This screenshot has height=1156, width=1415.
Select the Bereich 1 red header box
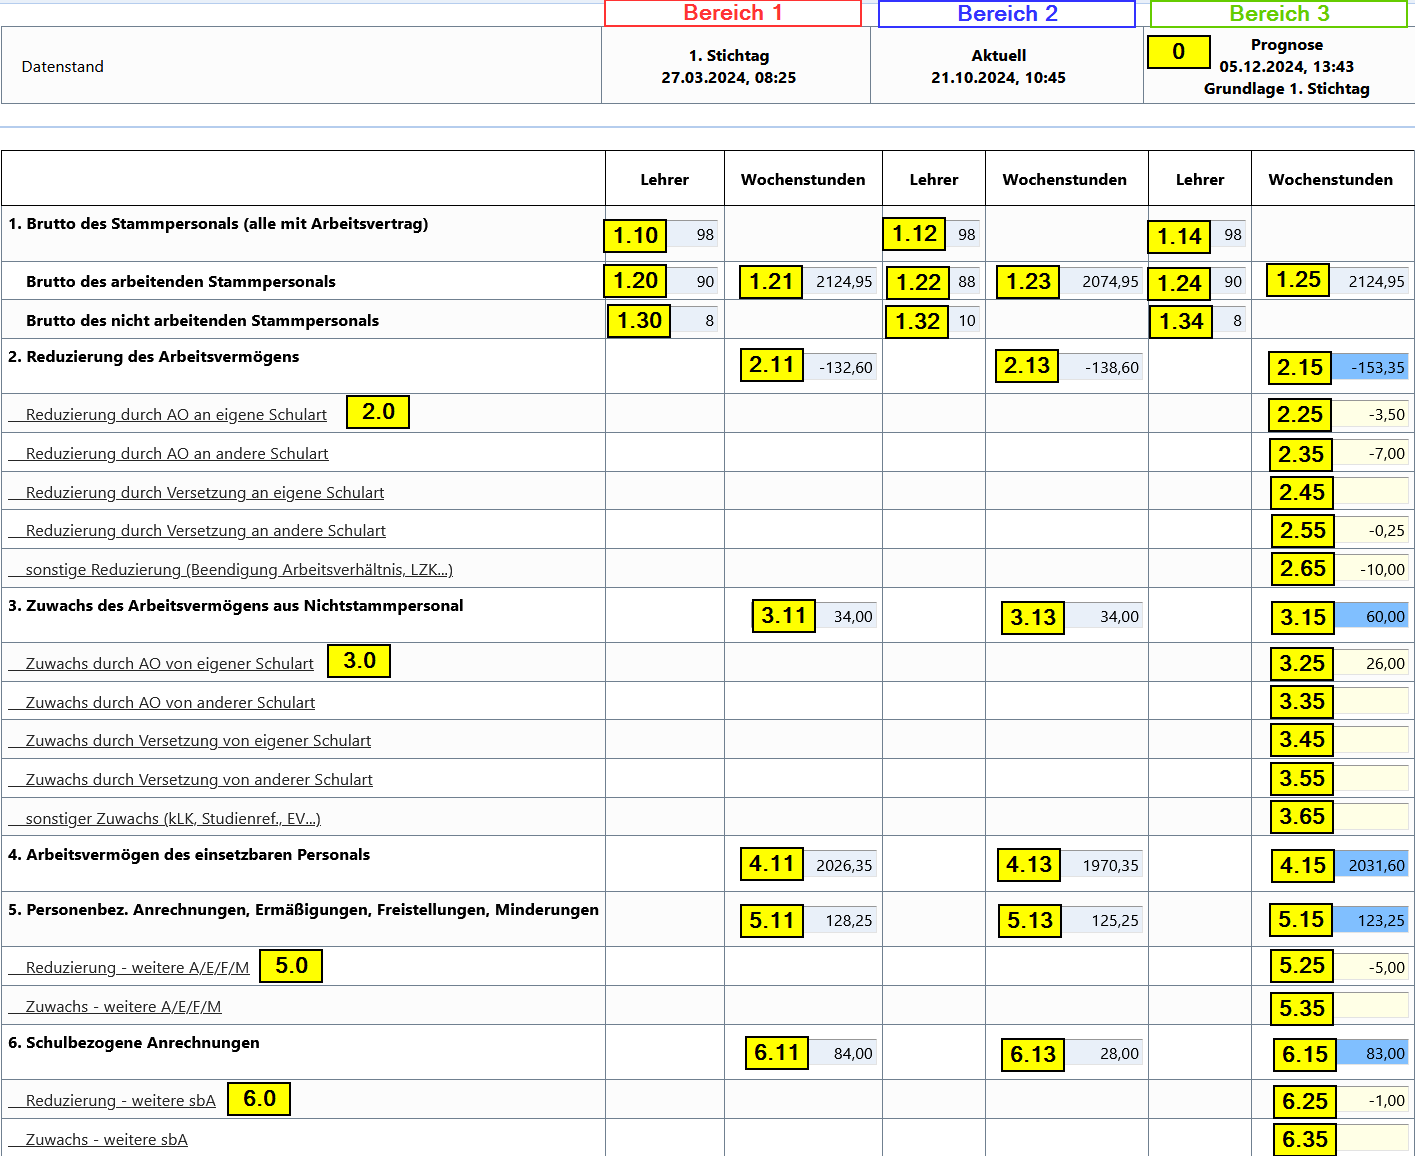(x=732, y=13)
